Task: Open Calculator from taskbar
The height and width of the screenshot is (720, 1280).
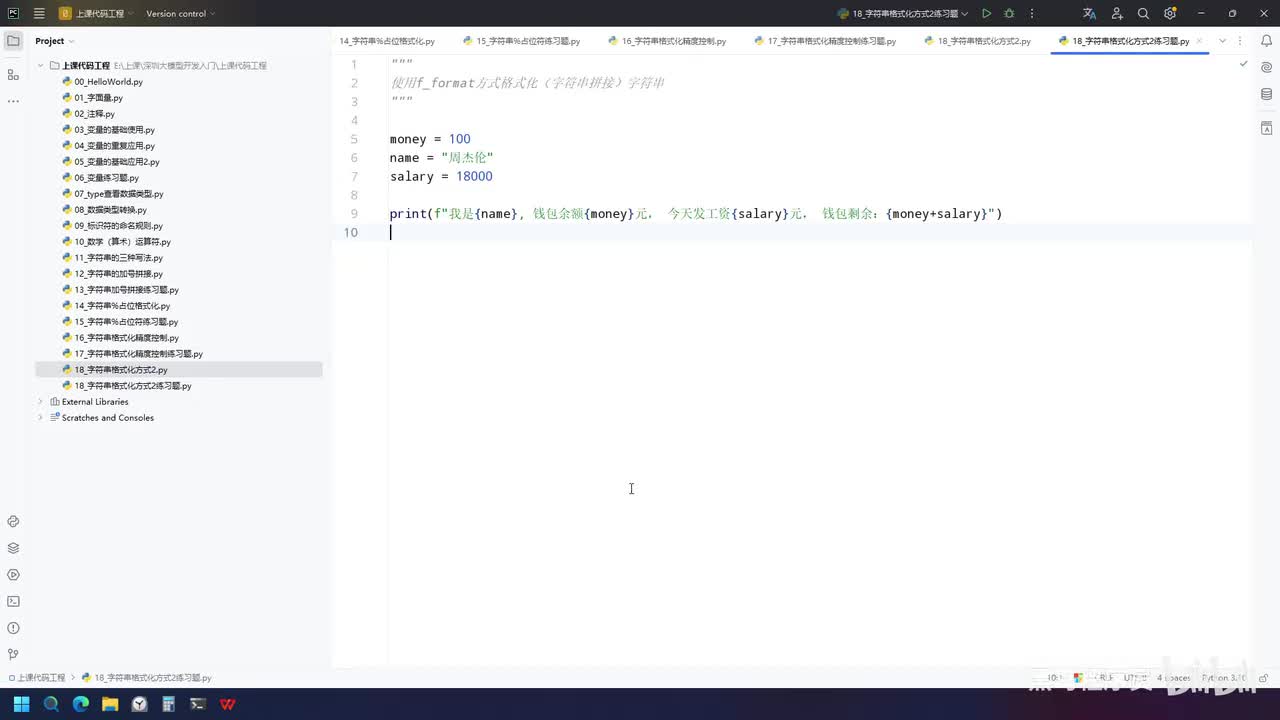Action: coord(169,704)
